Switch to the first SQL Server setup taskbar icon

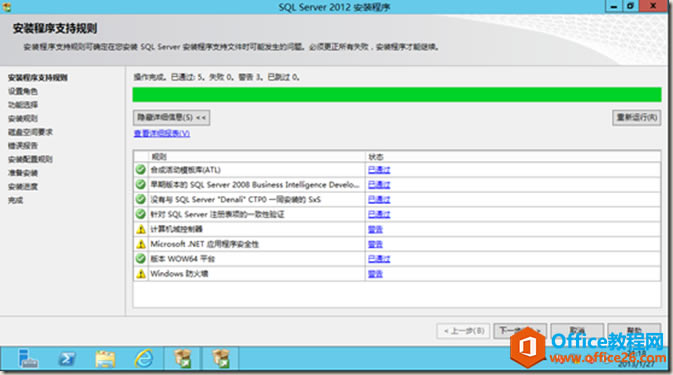coord(183,358)
